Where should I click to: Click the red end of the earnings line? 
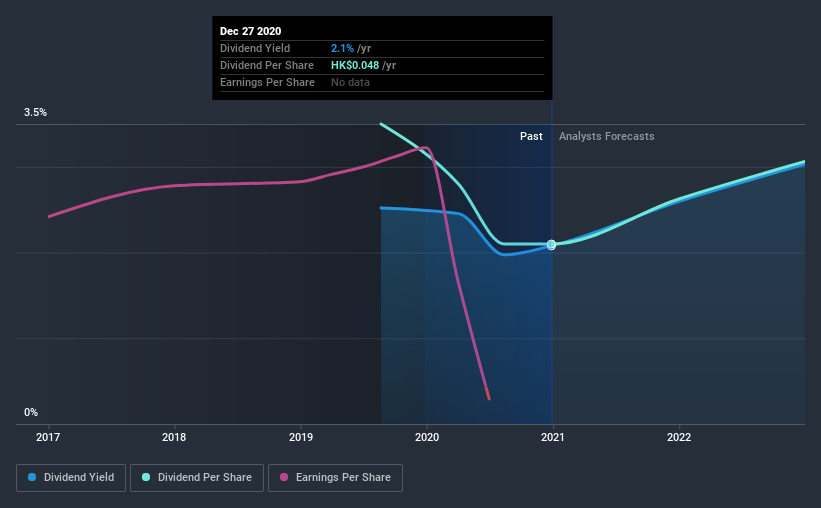[x=488, y=394]
